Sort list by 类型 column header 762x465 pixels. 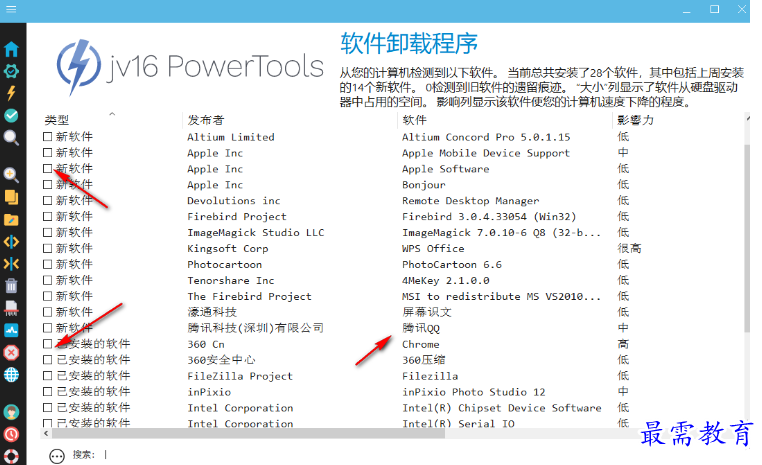pos(57,120)
